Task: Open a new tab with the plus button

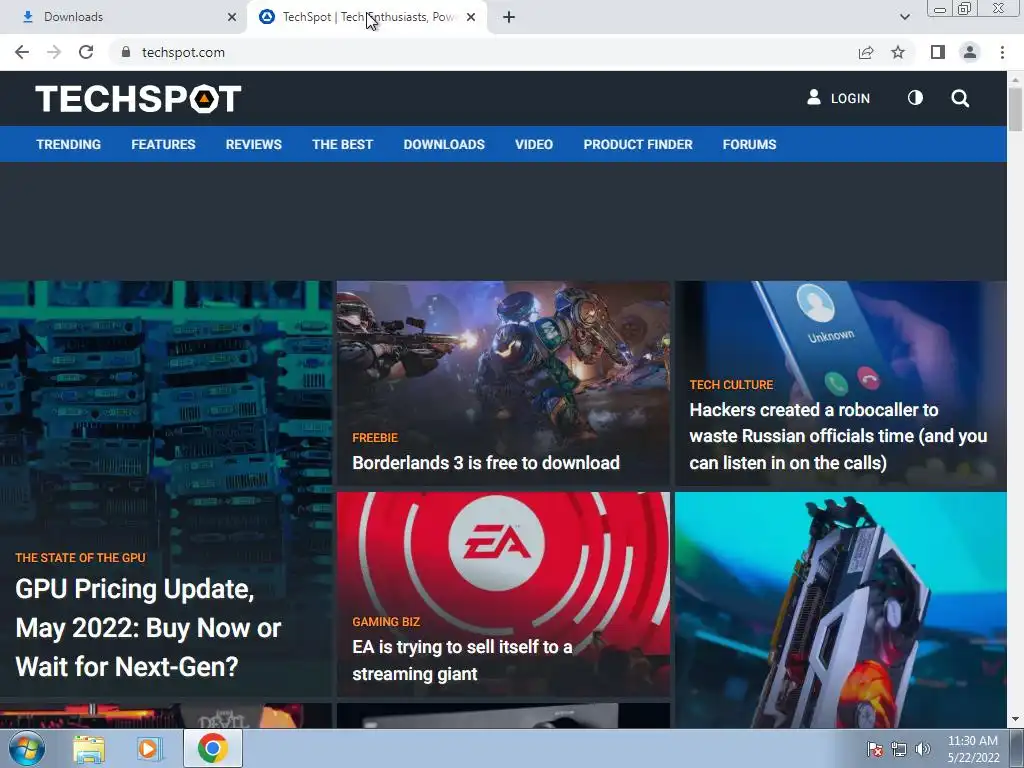Action: pos(509,17)
